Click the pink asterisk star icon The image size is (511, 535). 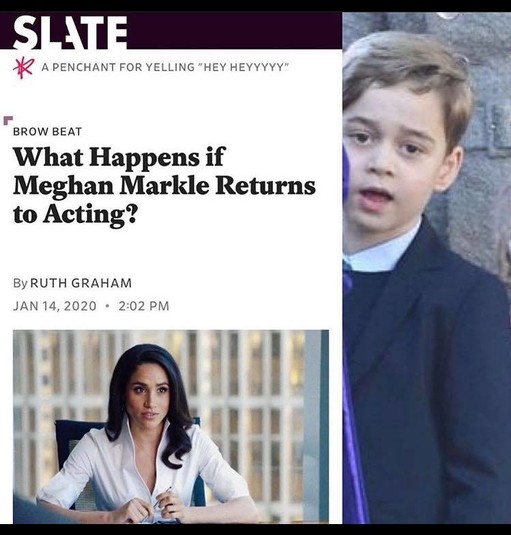click(x=24, y=67)
